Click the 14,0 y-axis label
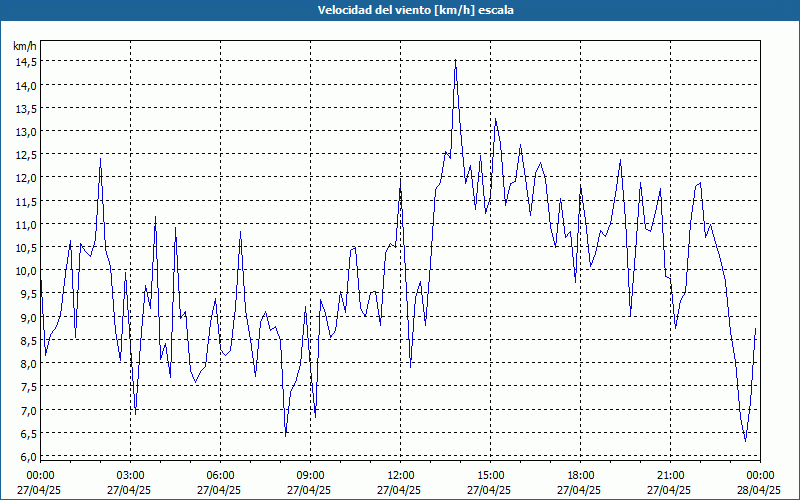 pos(27,85)
